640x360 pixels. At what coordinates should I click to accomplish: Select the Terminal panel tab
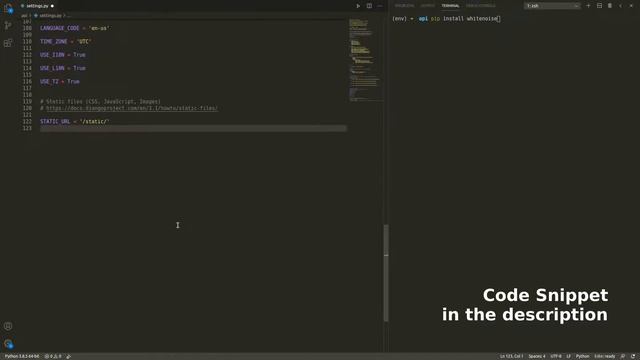coord(450,6)
